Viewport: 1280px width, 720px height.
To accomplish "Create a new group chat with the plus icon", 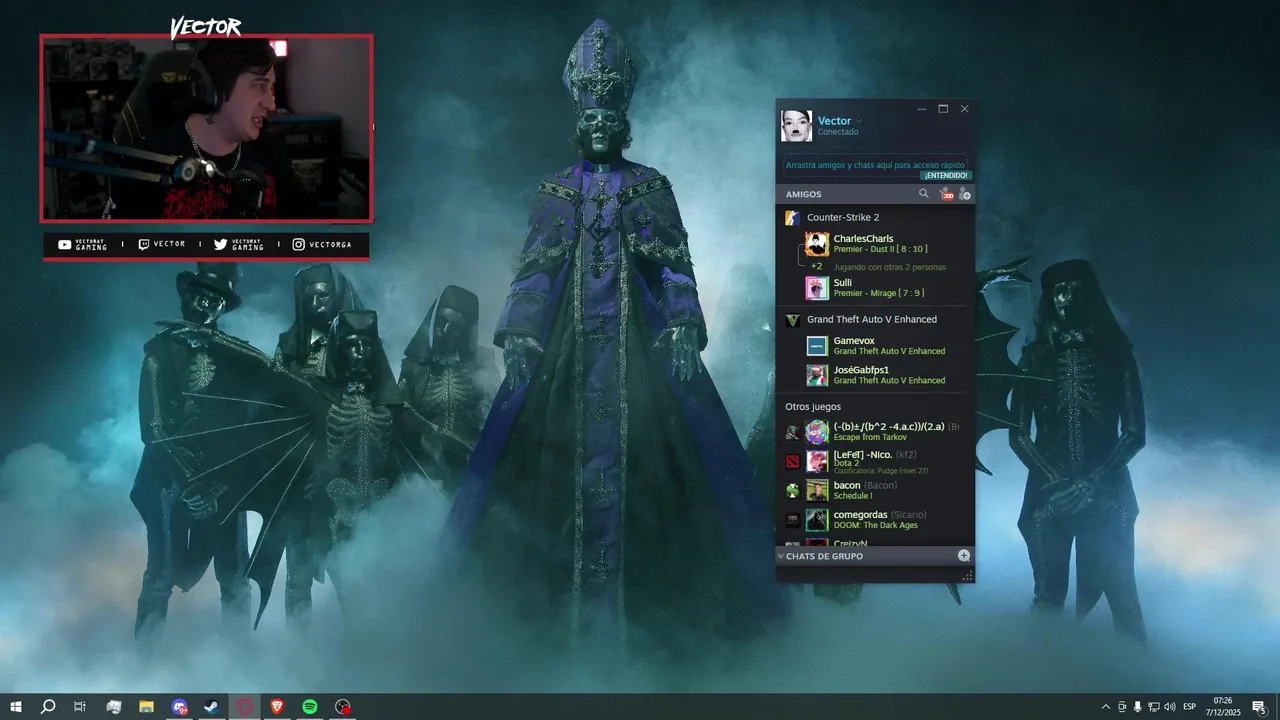I will (x=964, y=555).
